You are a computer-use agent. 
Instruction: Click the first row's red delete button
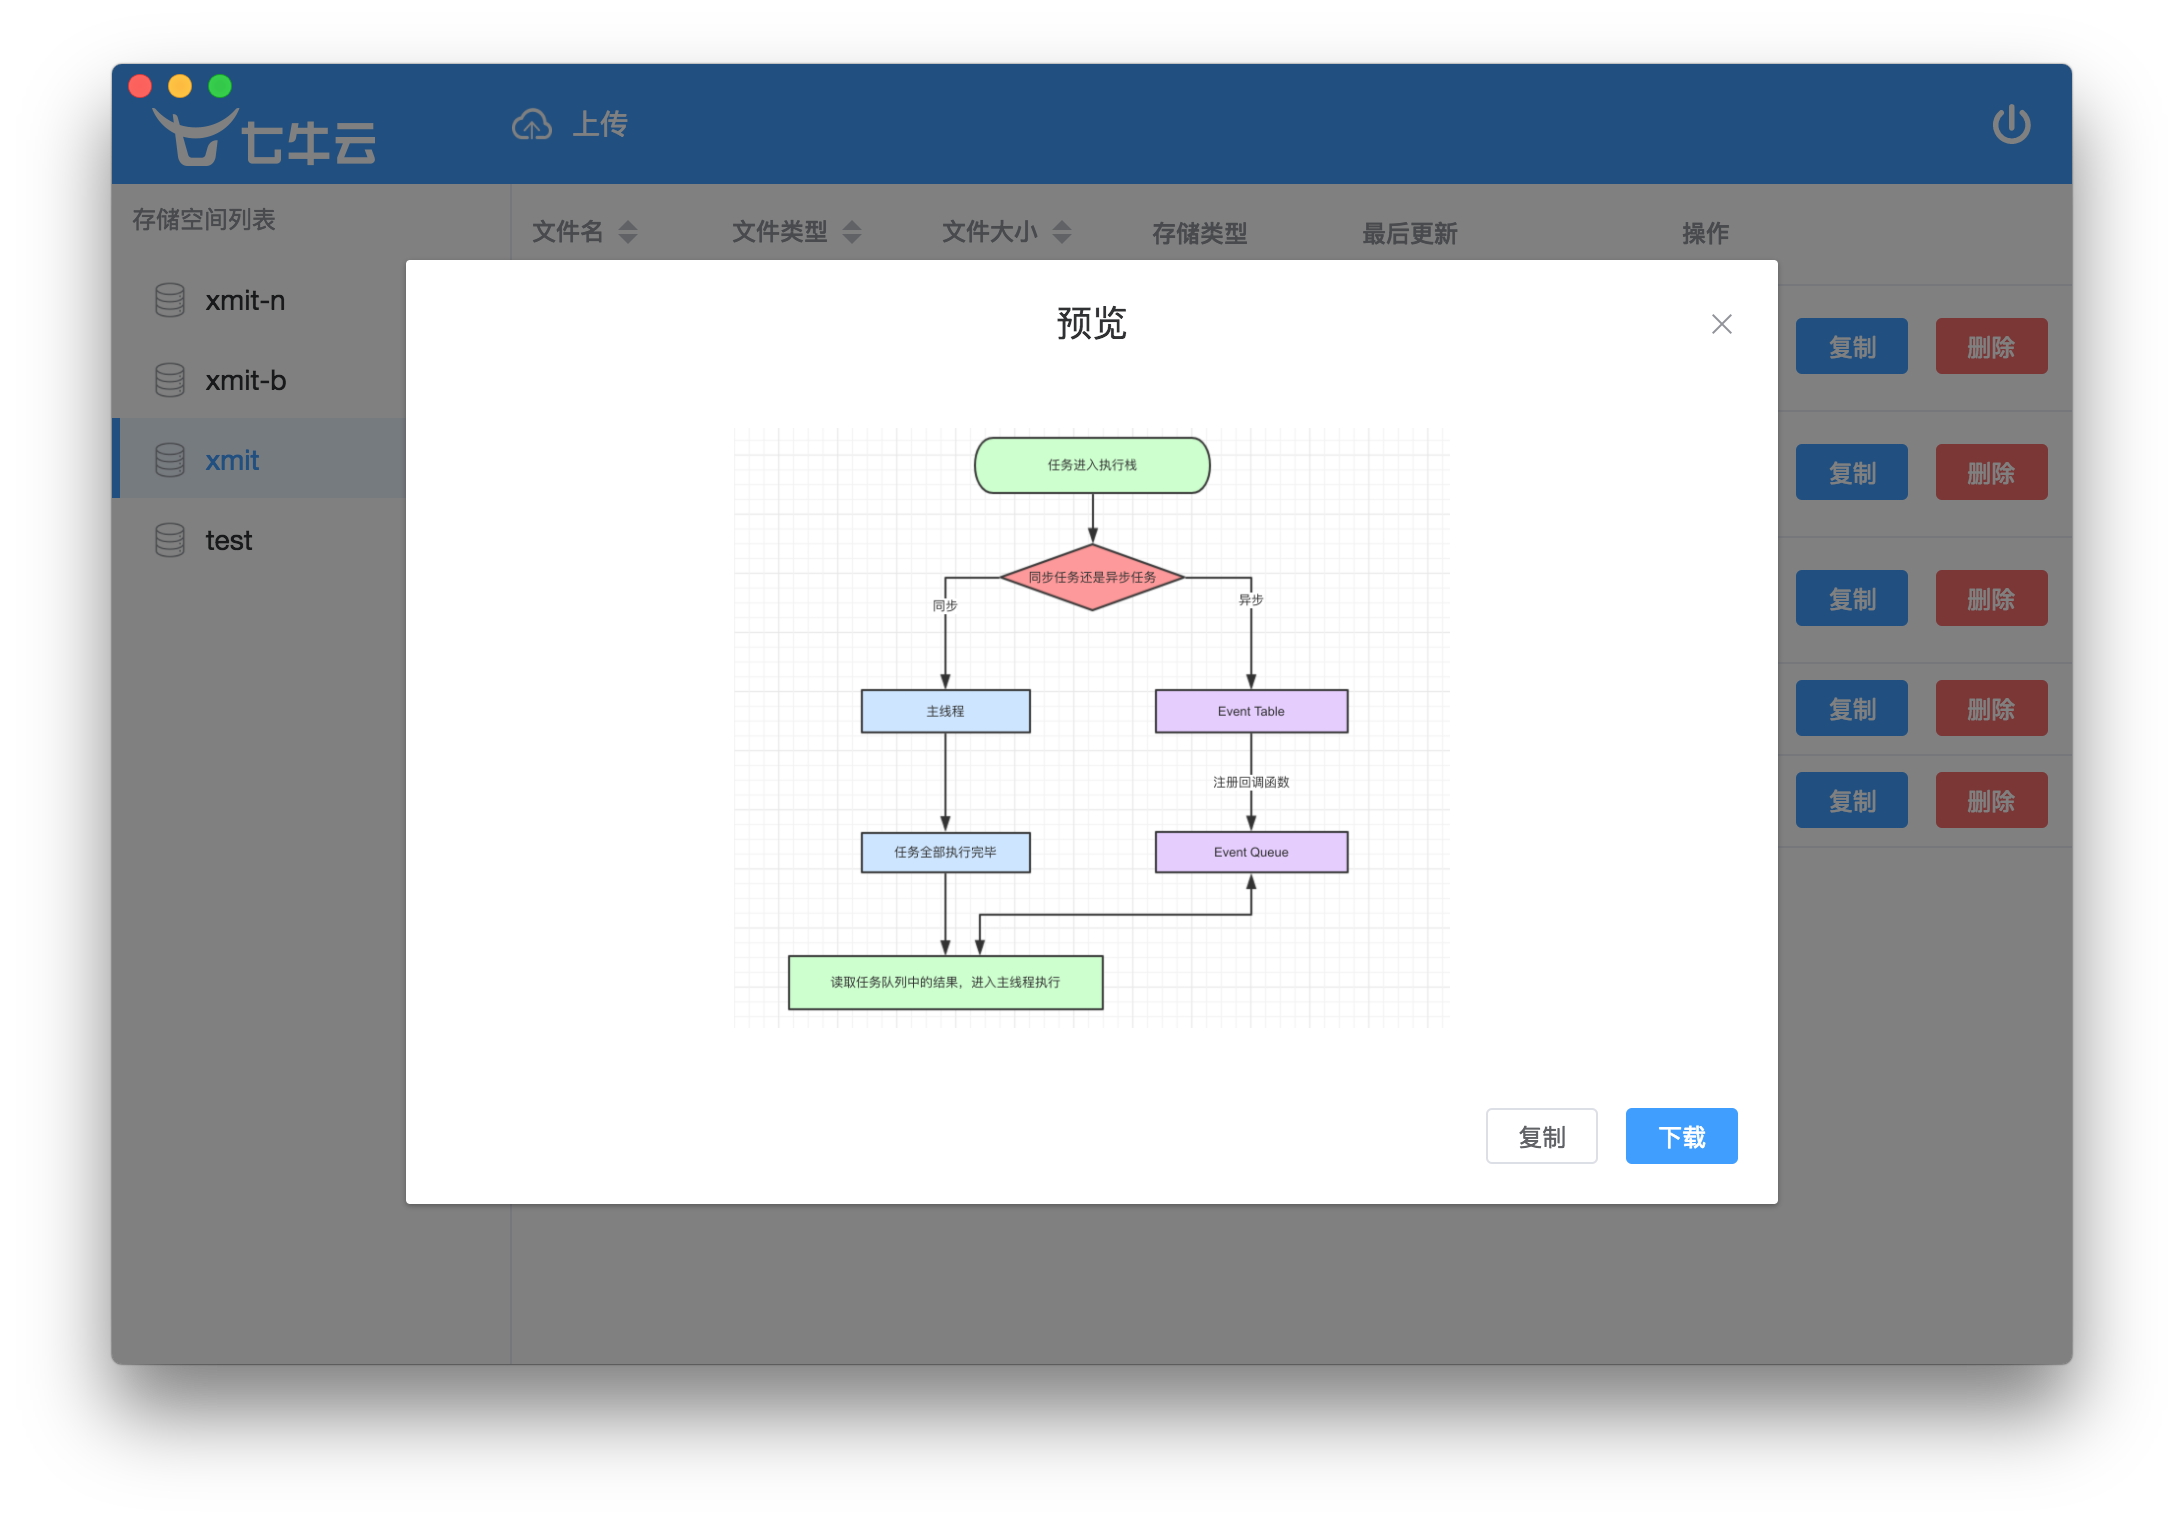pos(1991,346)
